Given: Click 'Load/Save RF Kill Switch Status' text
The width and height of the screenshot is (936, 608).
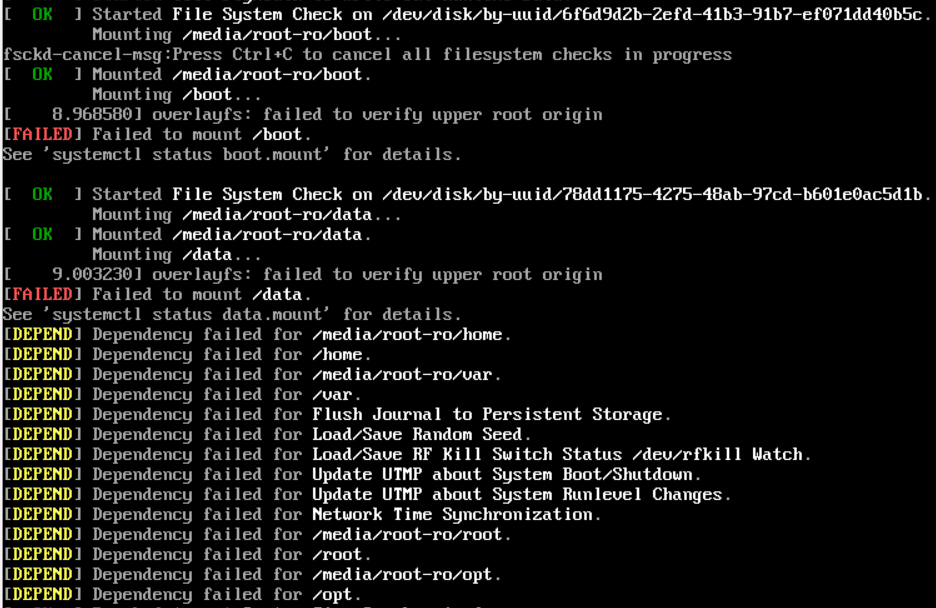Looking at the screenshot, I should coord(466,454).
